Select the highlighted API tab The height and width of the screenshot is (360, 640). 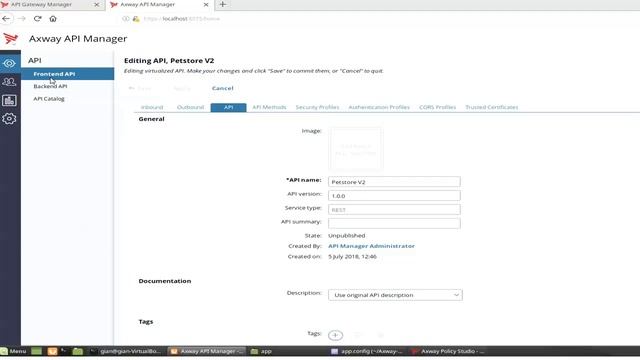(x=229, y=107)
